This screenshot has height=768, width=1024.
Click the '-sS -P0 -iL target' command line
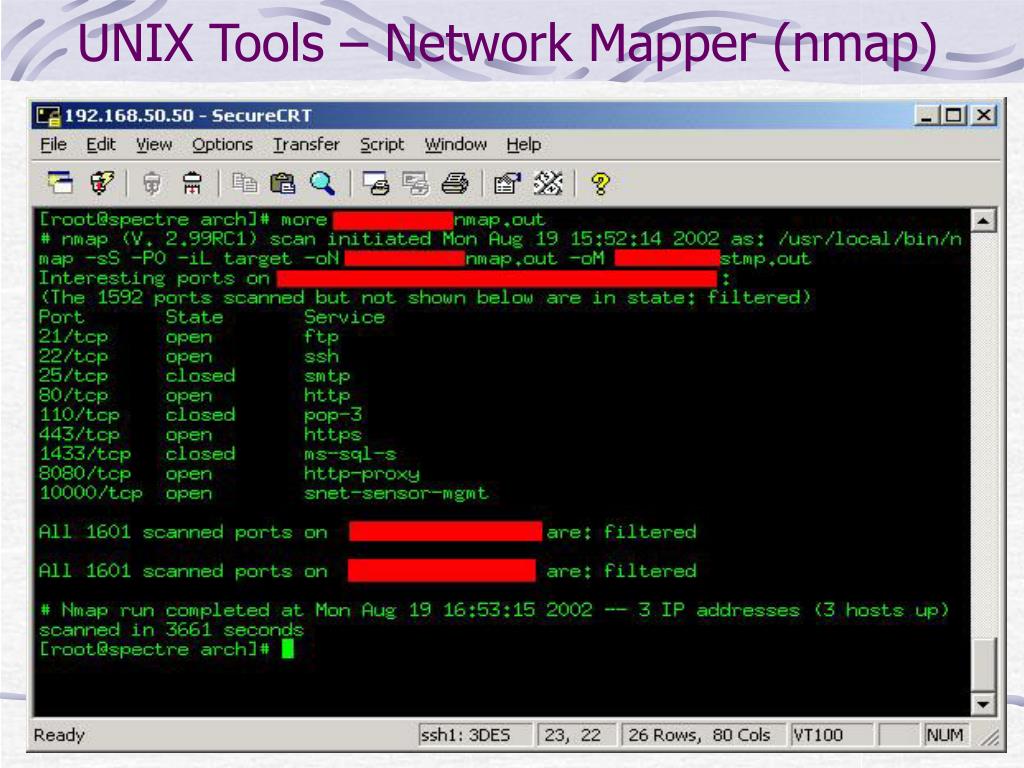[x=424, y=259]
